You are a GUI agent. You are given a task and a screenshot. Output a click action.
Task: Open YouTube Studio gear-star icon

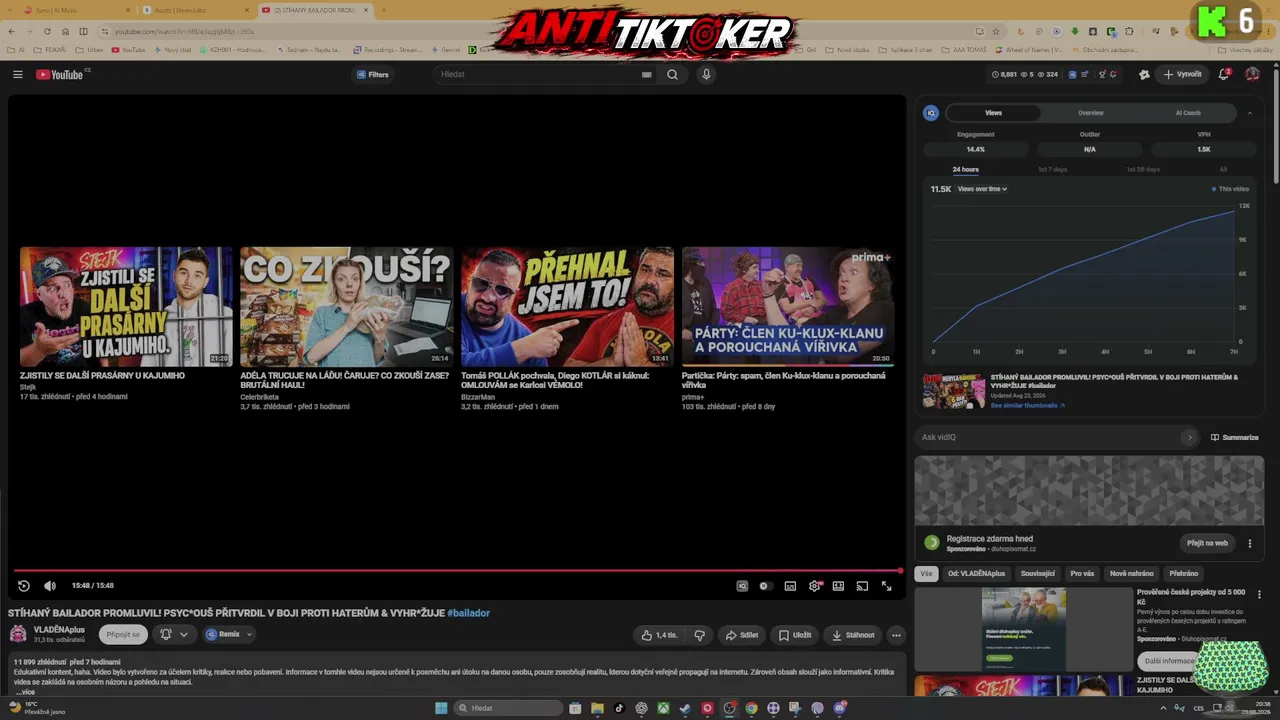click(x=1144, y=74)
